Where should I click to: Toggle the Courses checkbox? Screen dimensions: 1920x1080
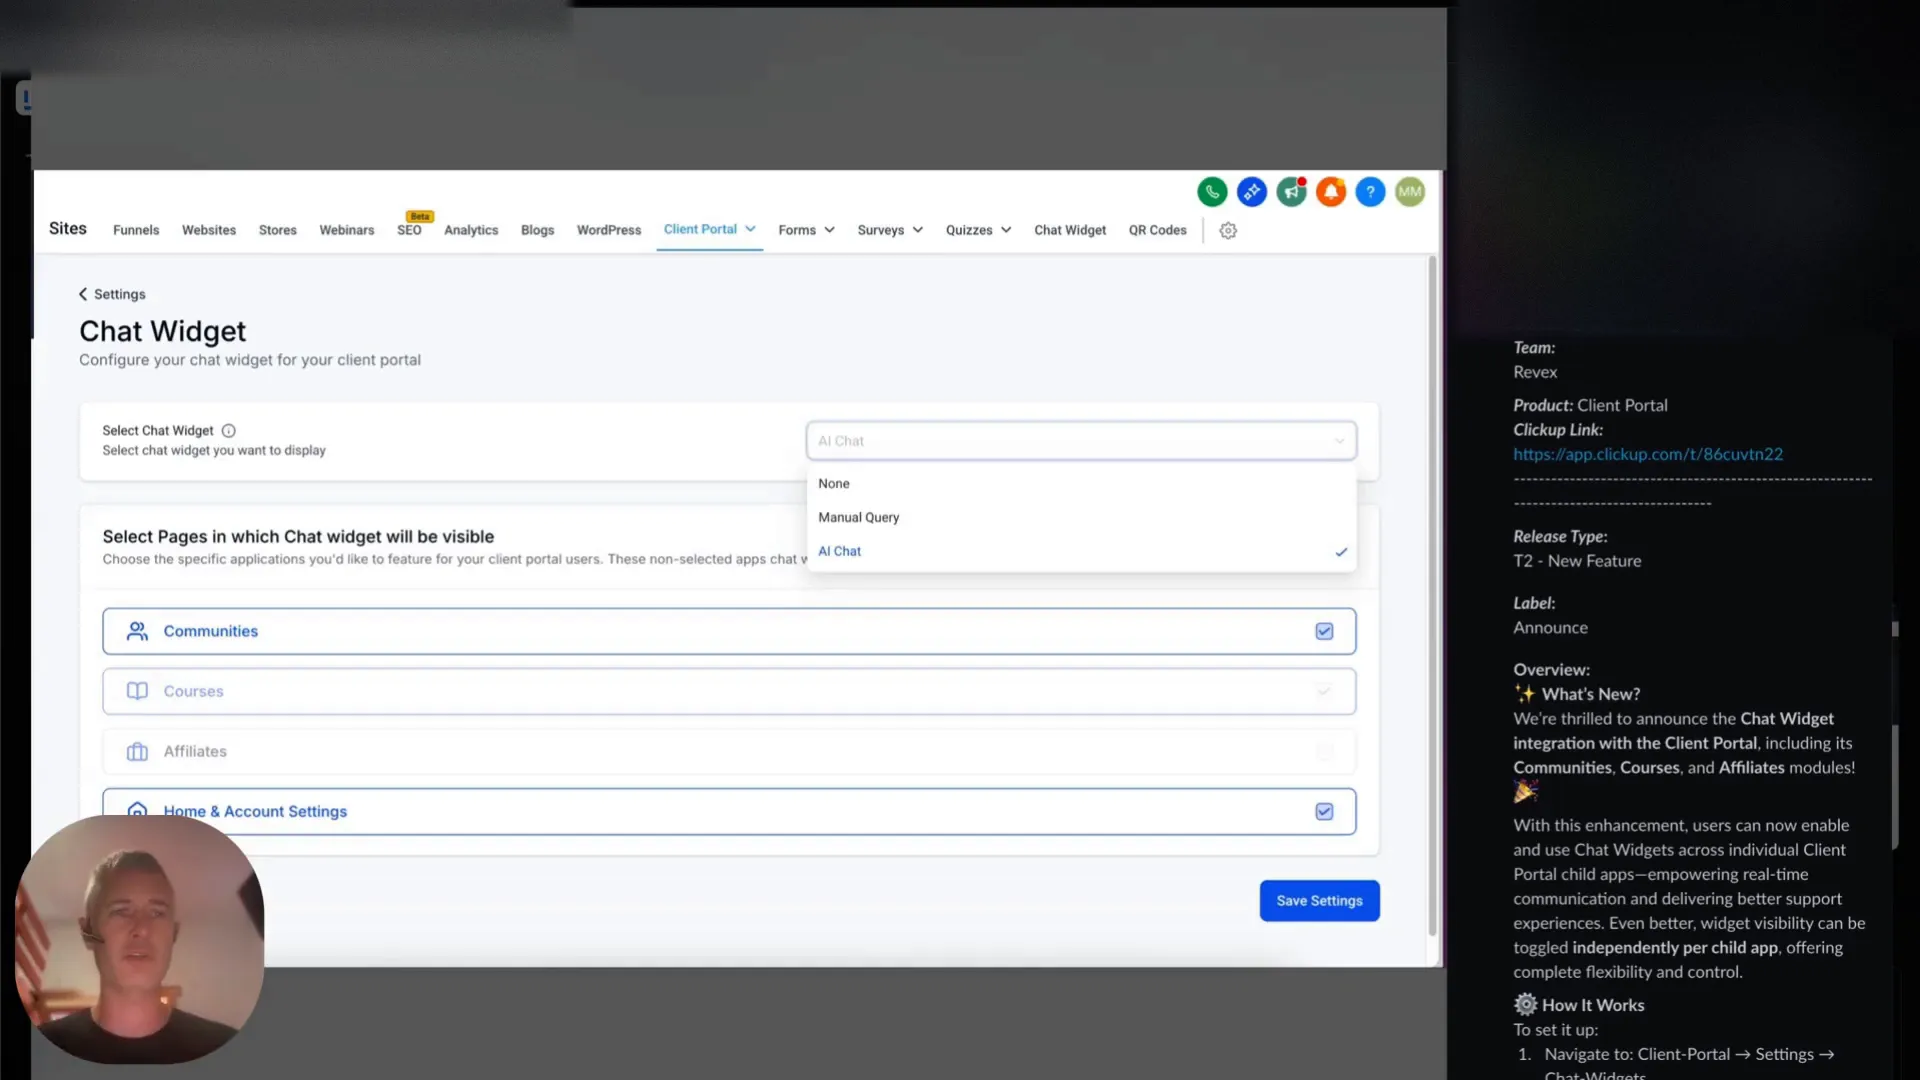(x=1324, y=691)
